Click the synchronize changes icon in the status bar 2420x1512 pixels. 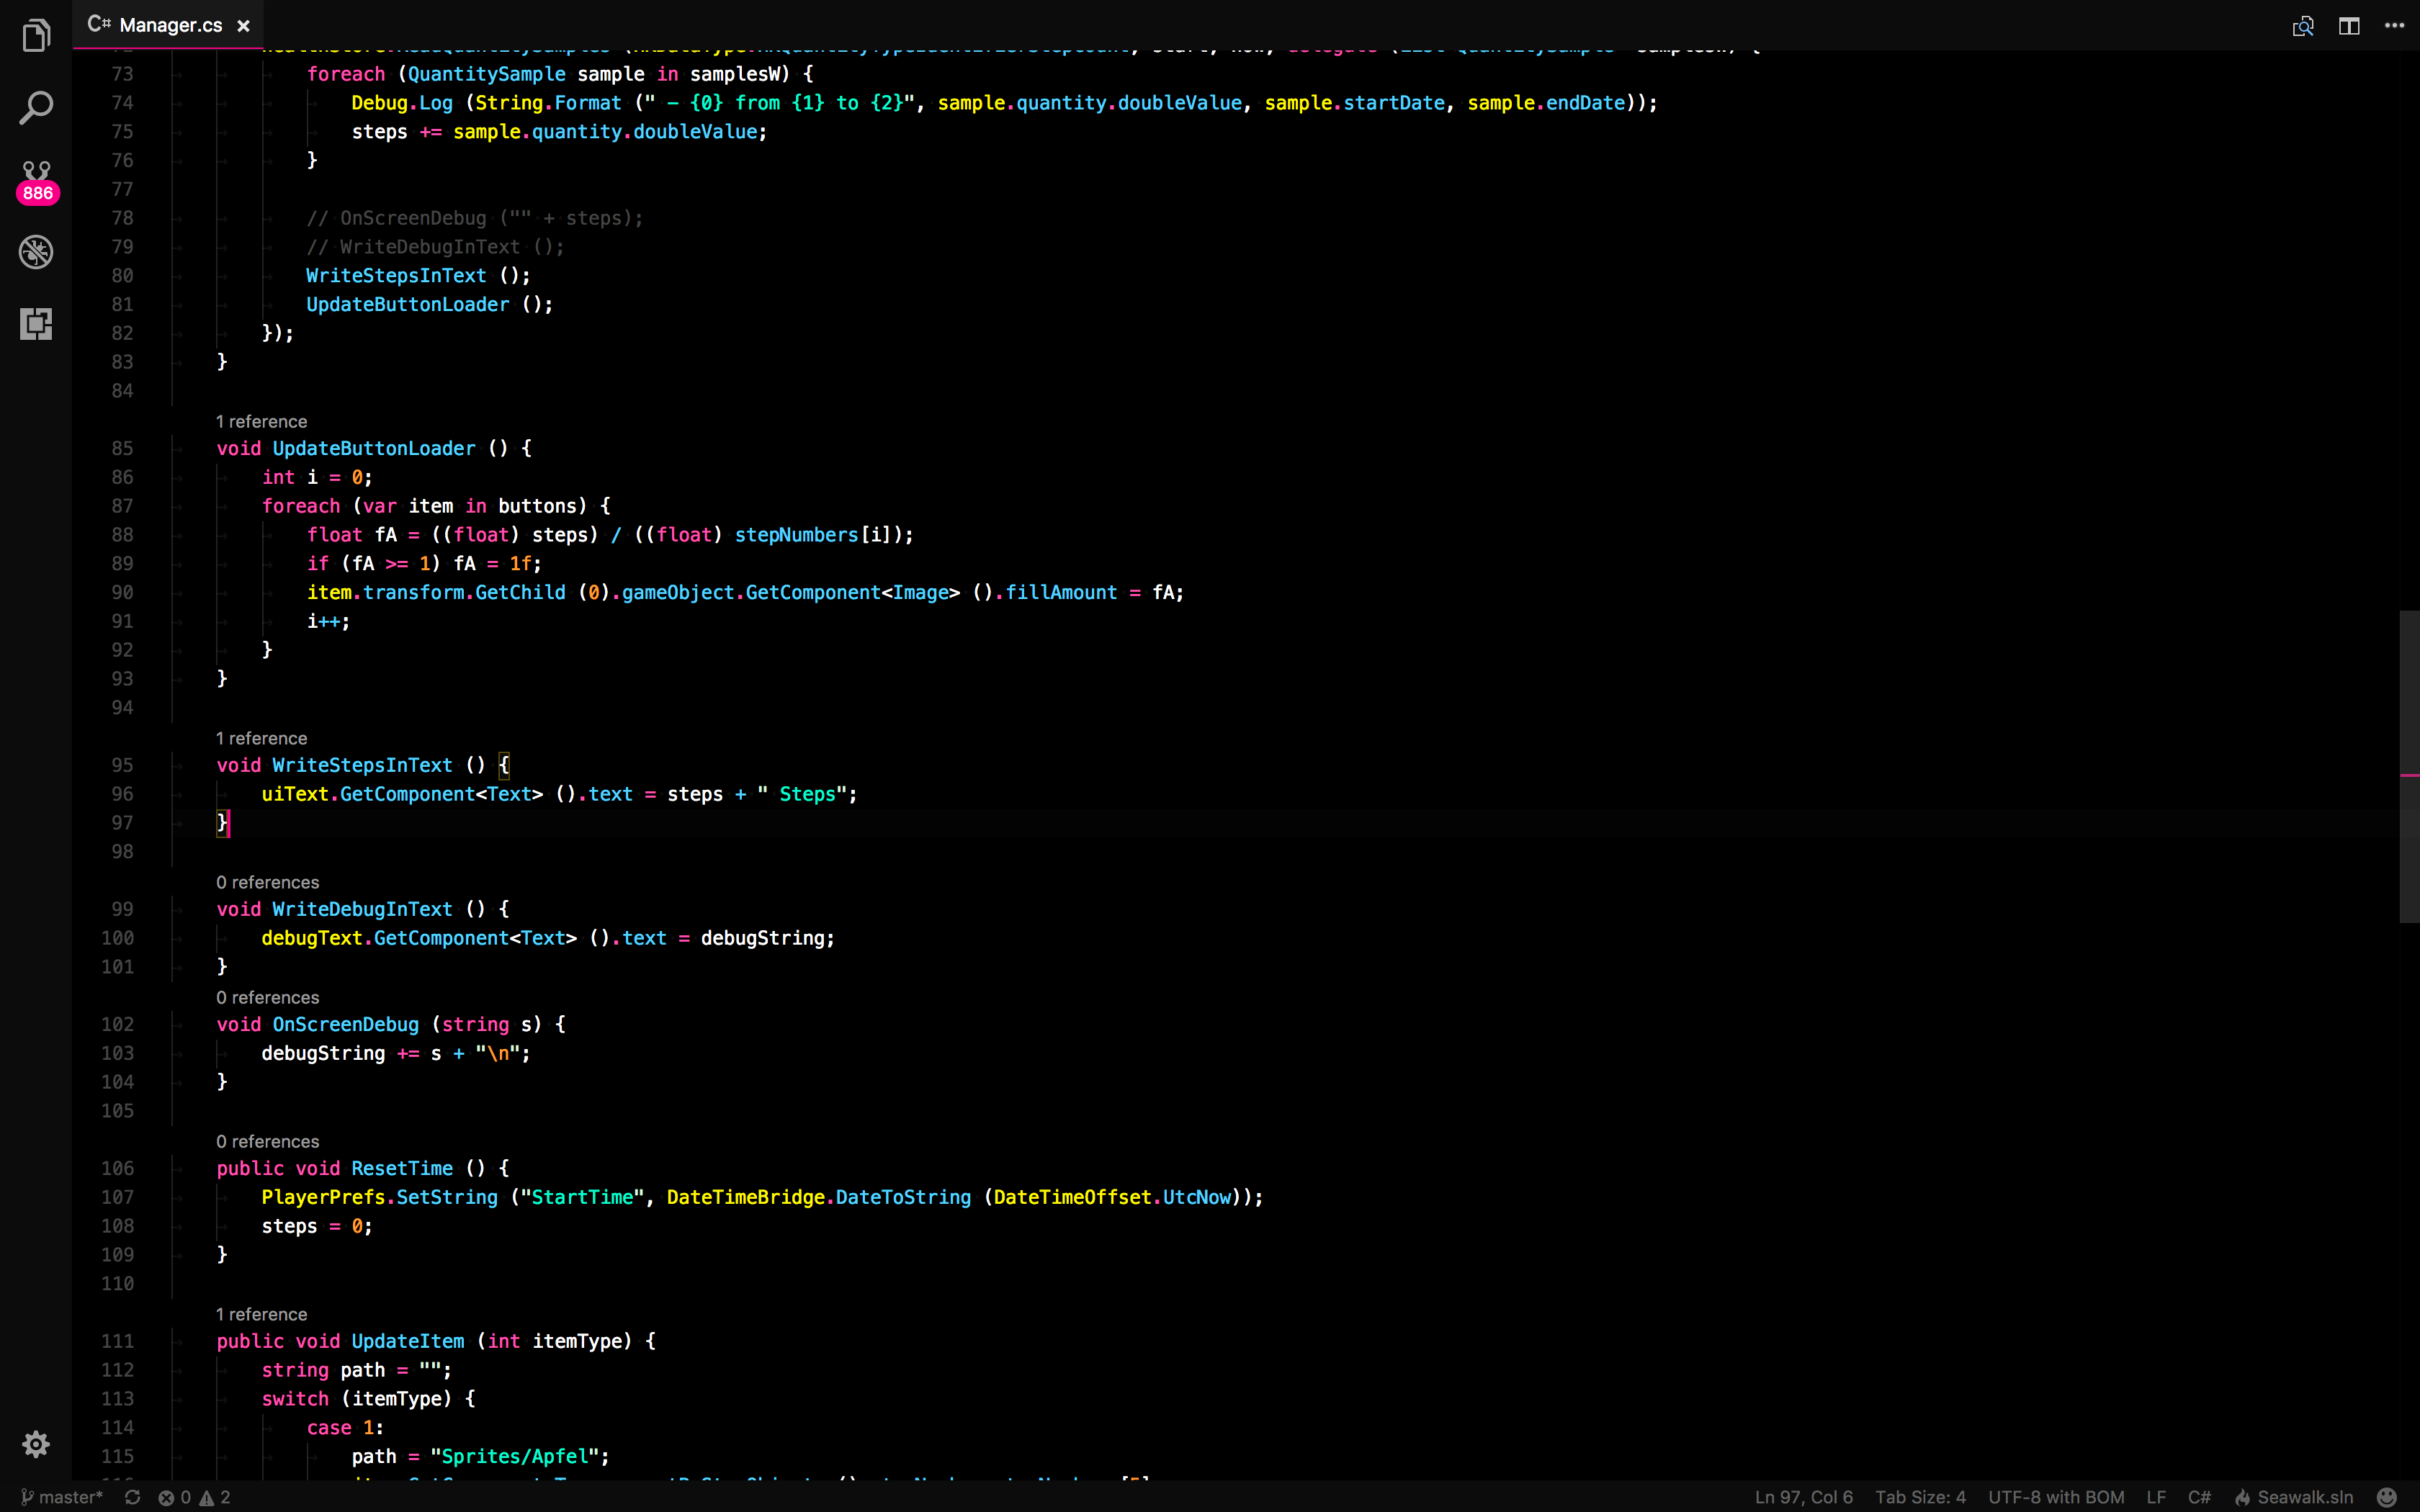pos(132,1497)
